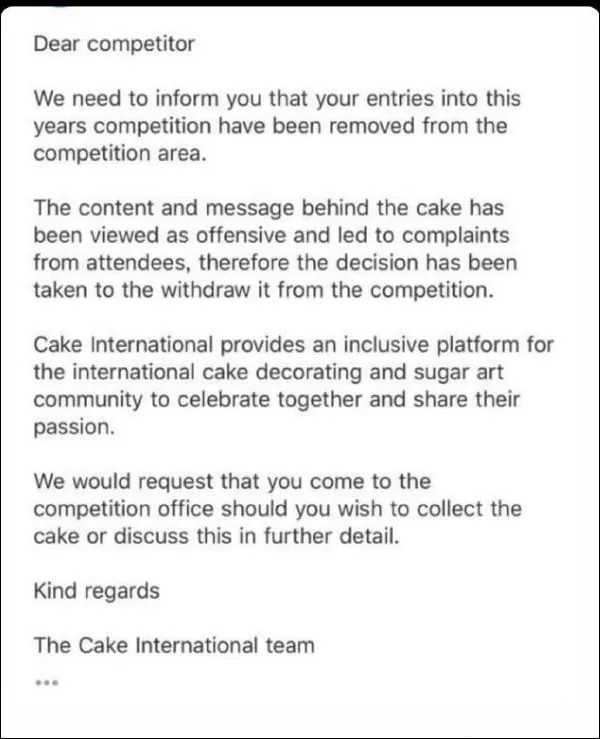Click the single word "passion." line

click(x=74, y=427)
